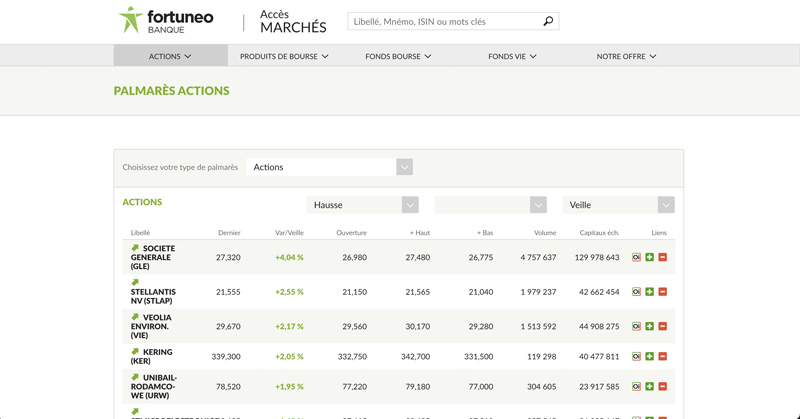Expand the ACTIONS navigation menu

(x=170, y=56)
